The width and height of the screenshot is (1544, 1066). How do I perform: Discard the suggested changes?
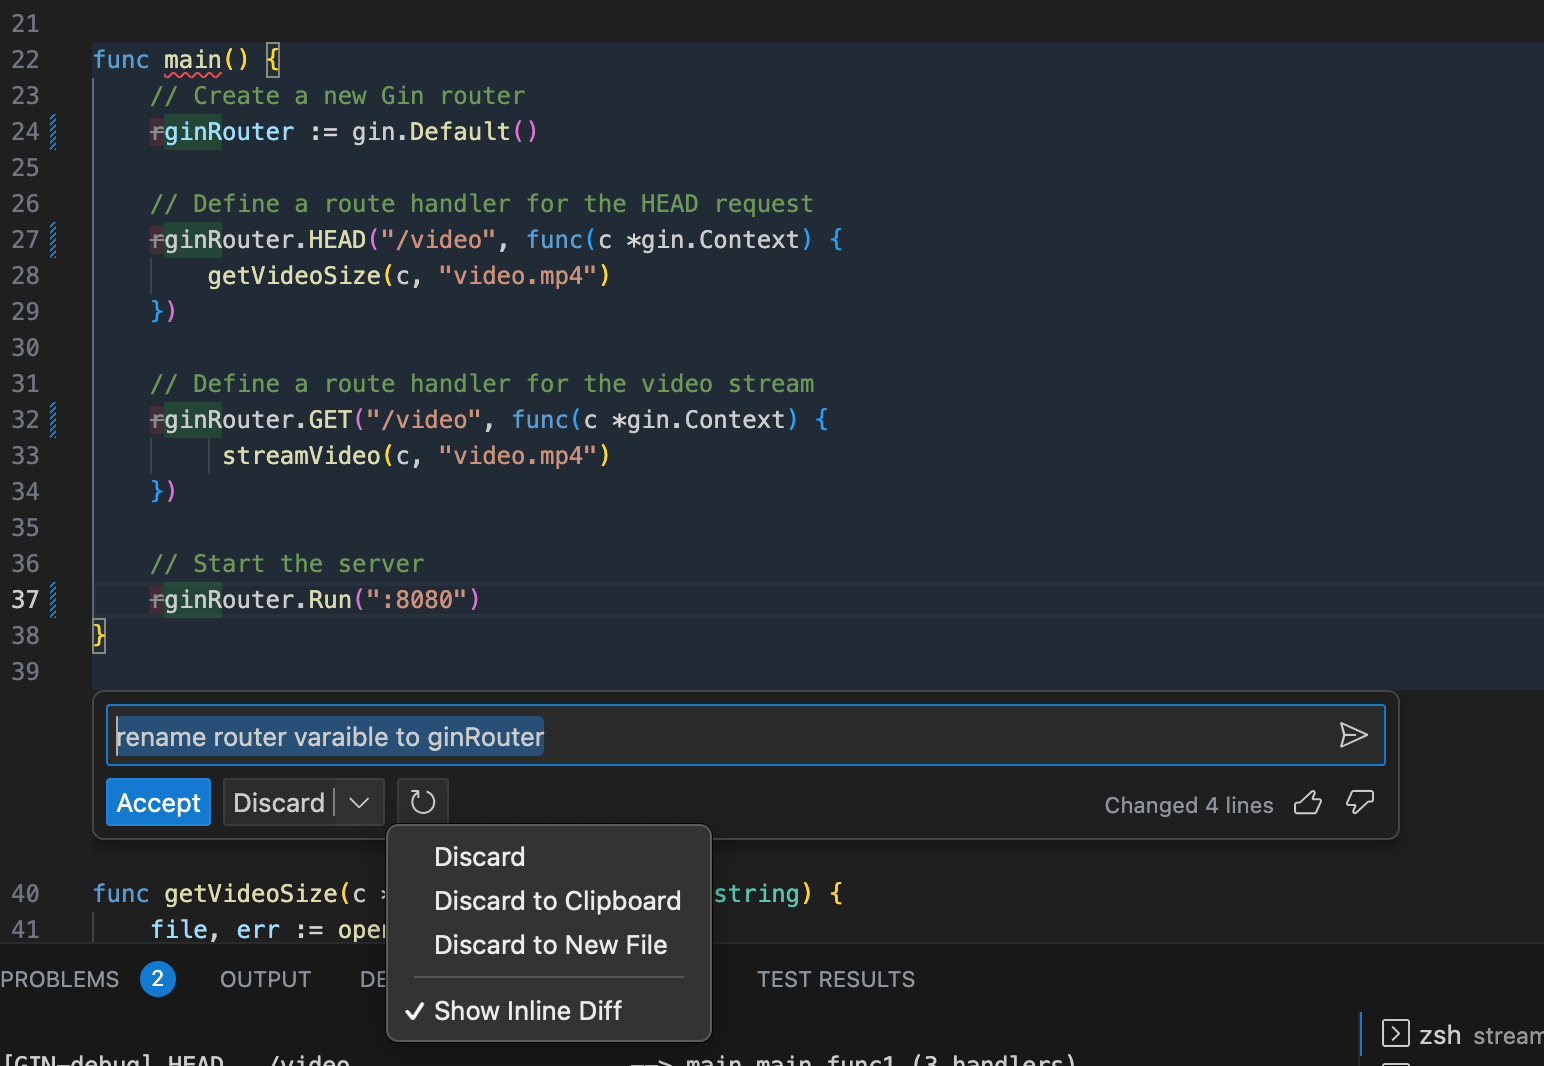(x=279, y=802)
